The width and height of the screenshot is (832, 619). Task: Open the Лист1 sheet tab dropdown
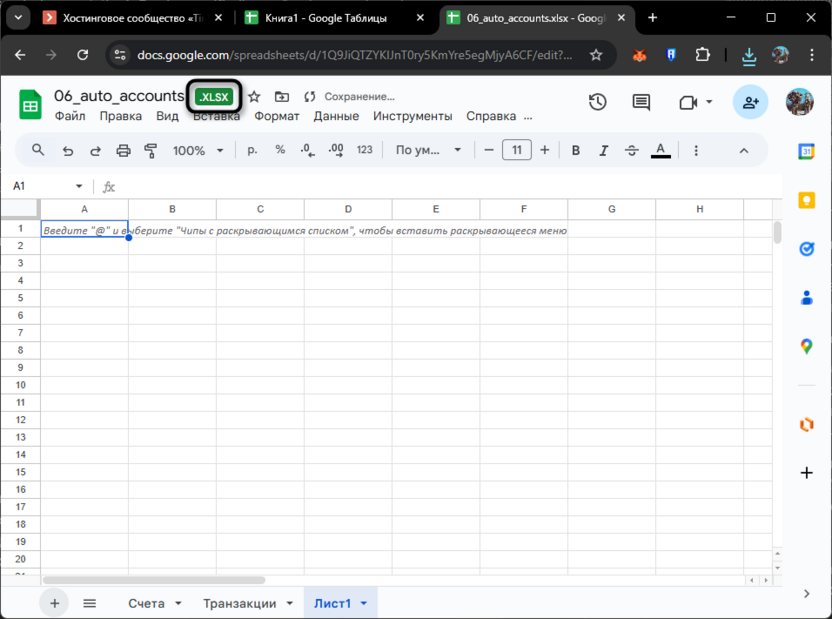tap(364, 603)
